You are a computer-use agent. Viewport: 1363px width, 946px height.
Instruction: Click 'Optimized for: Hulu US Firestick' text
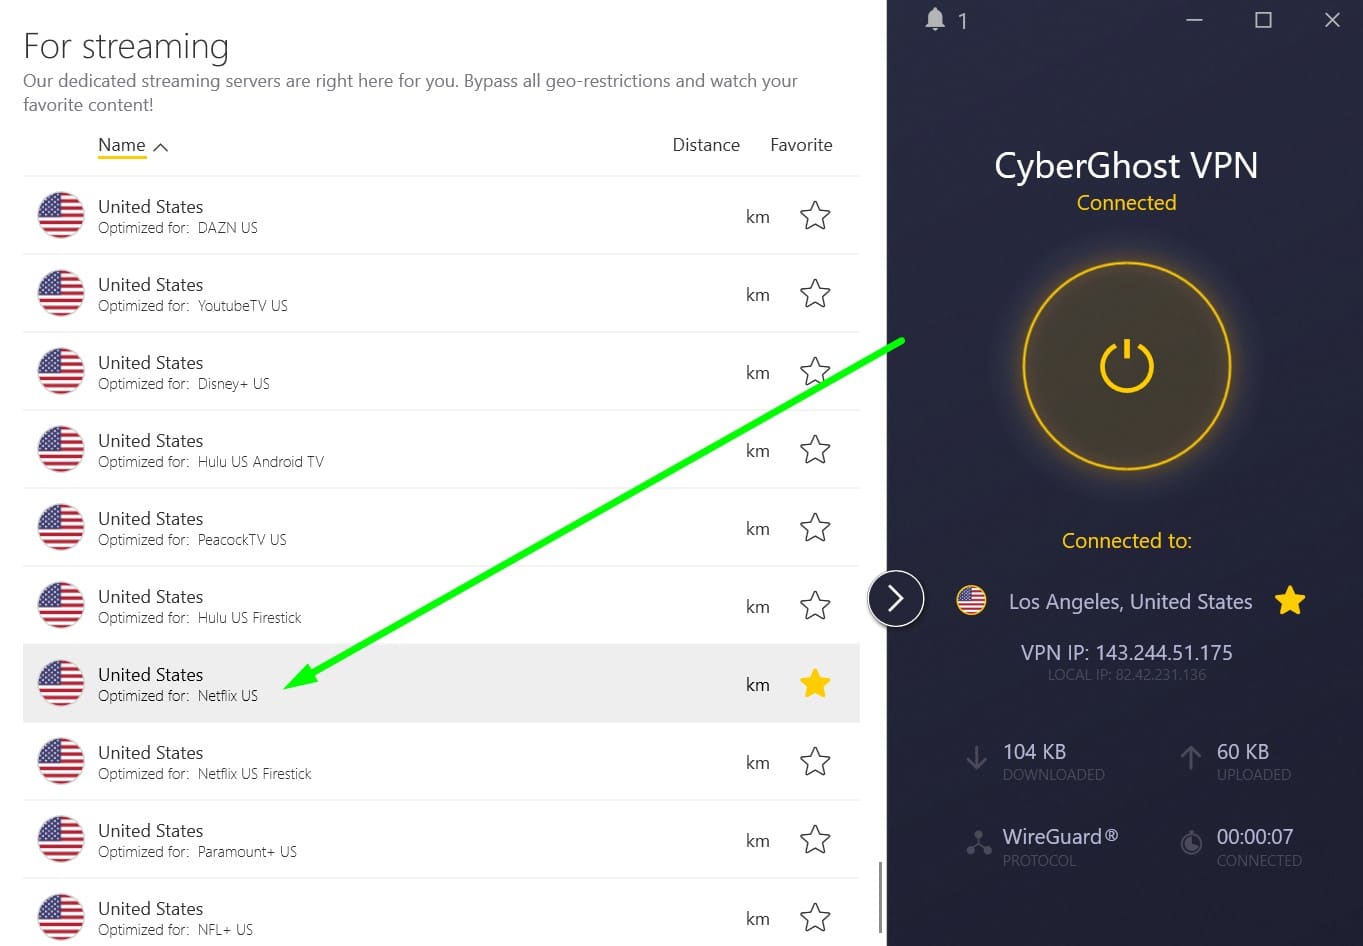pos(200,618)
